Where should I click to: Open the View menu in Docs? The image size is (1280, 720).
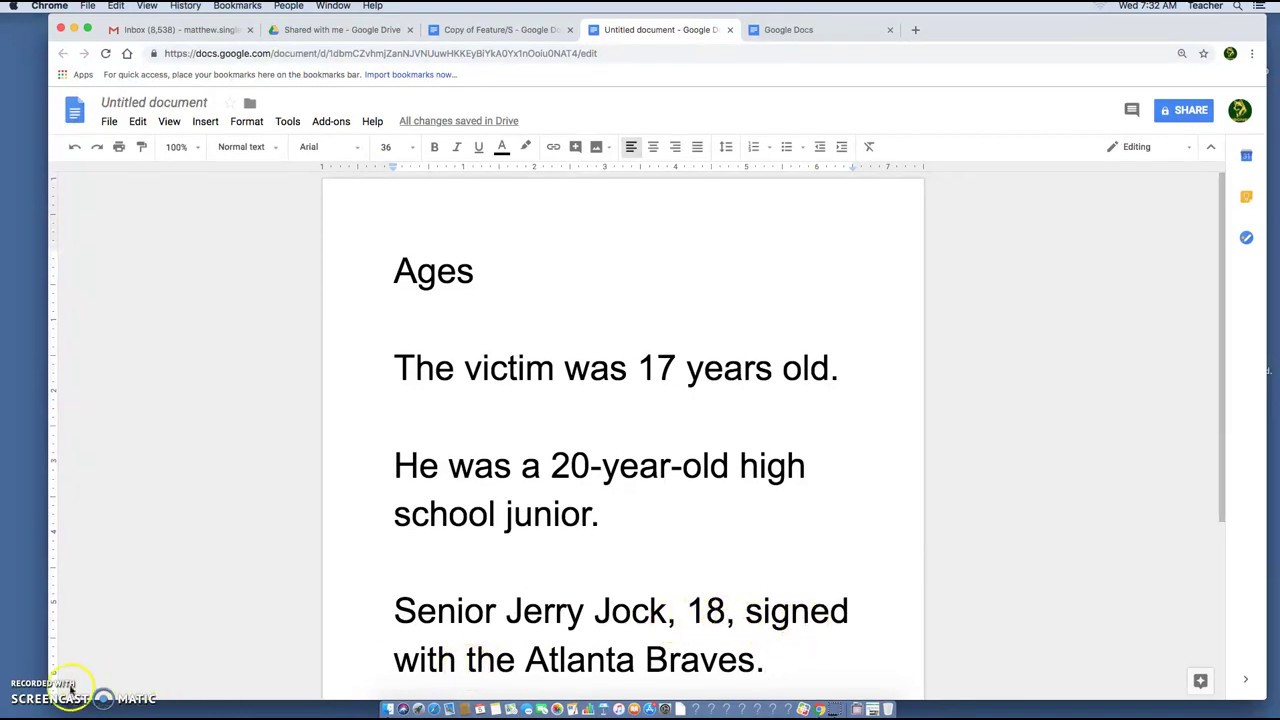pos(169,121)
